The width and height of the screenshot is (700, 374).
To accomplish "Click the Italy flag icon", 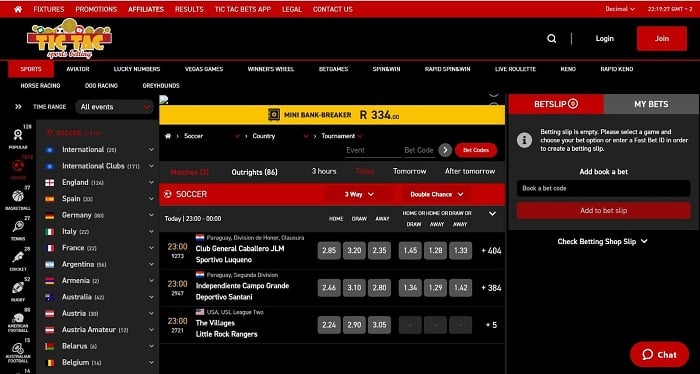I will click(x=50, y=232).
